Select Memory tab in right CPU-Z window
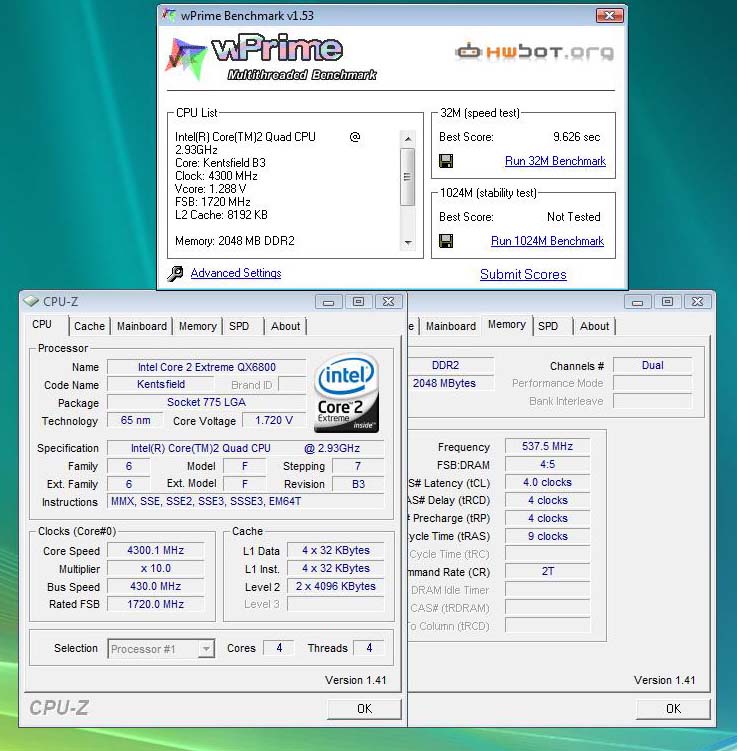 (507, 325)
